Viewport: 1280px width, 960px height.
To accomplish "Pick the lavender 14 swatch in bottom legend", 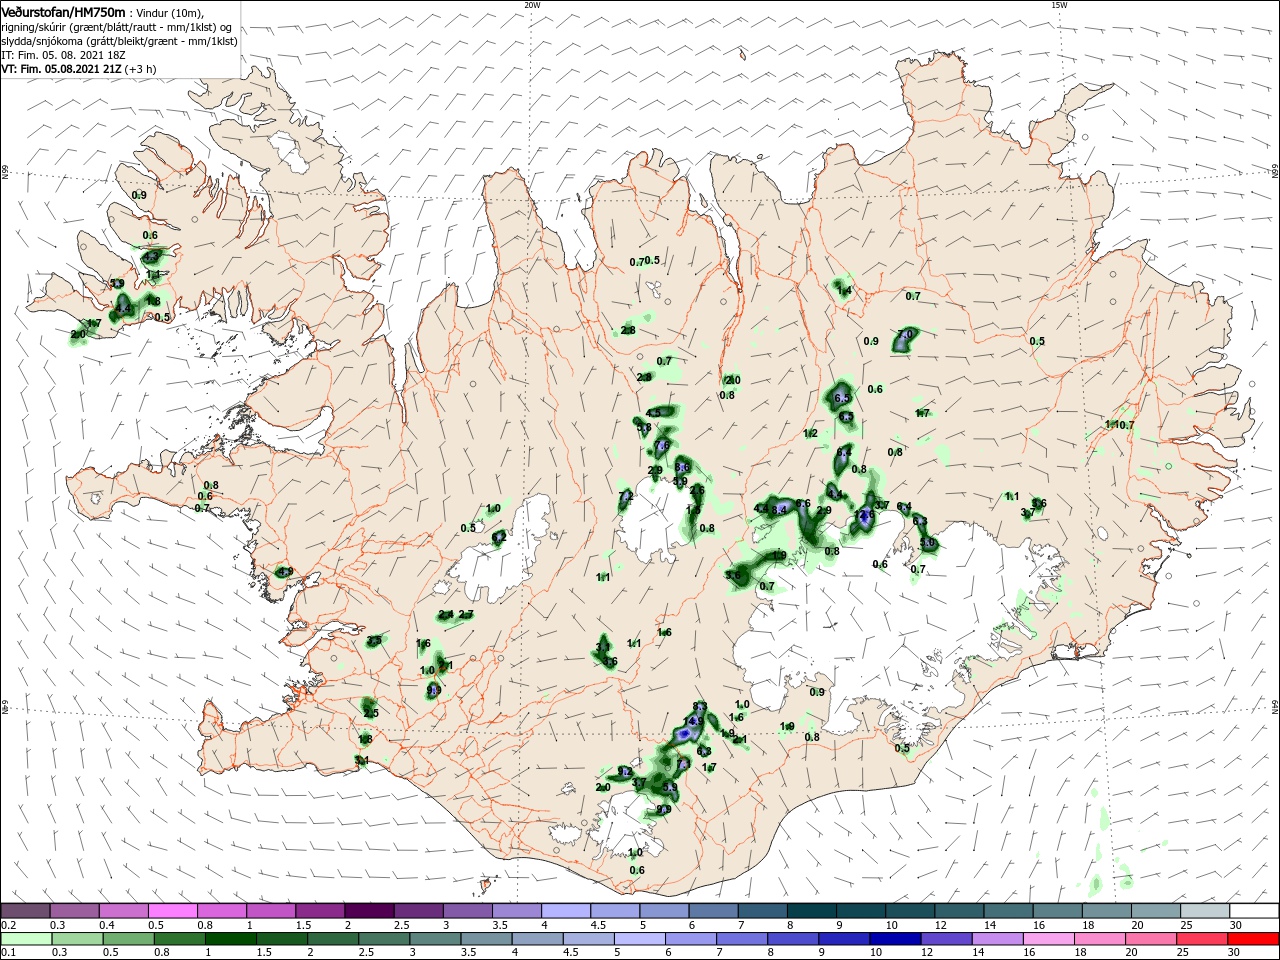I will (999, 939).
